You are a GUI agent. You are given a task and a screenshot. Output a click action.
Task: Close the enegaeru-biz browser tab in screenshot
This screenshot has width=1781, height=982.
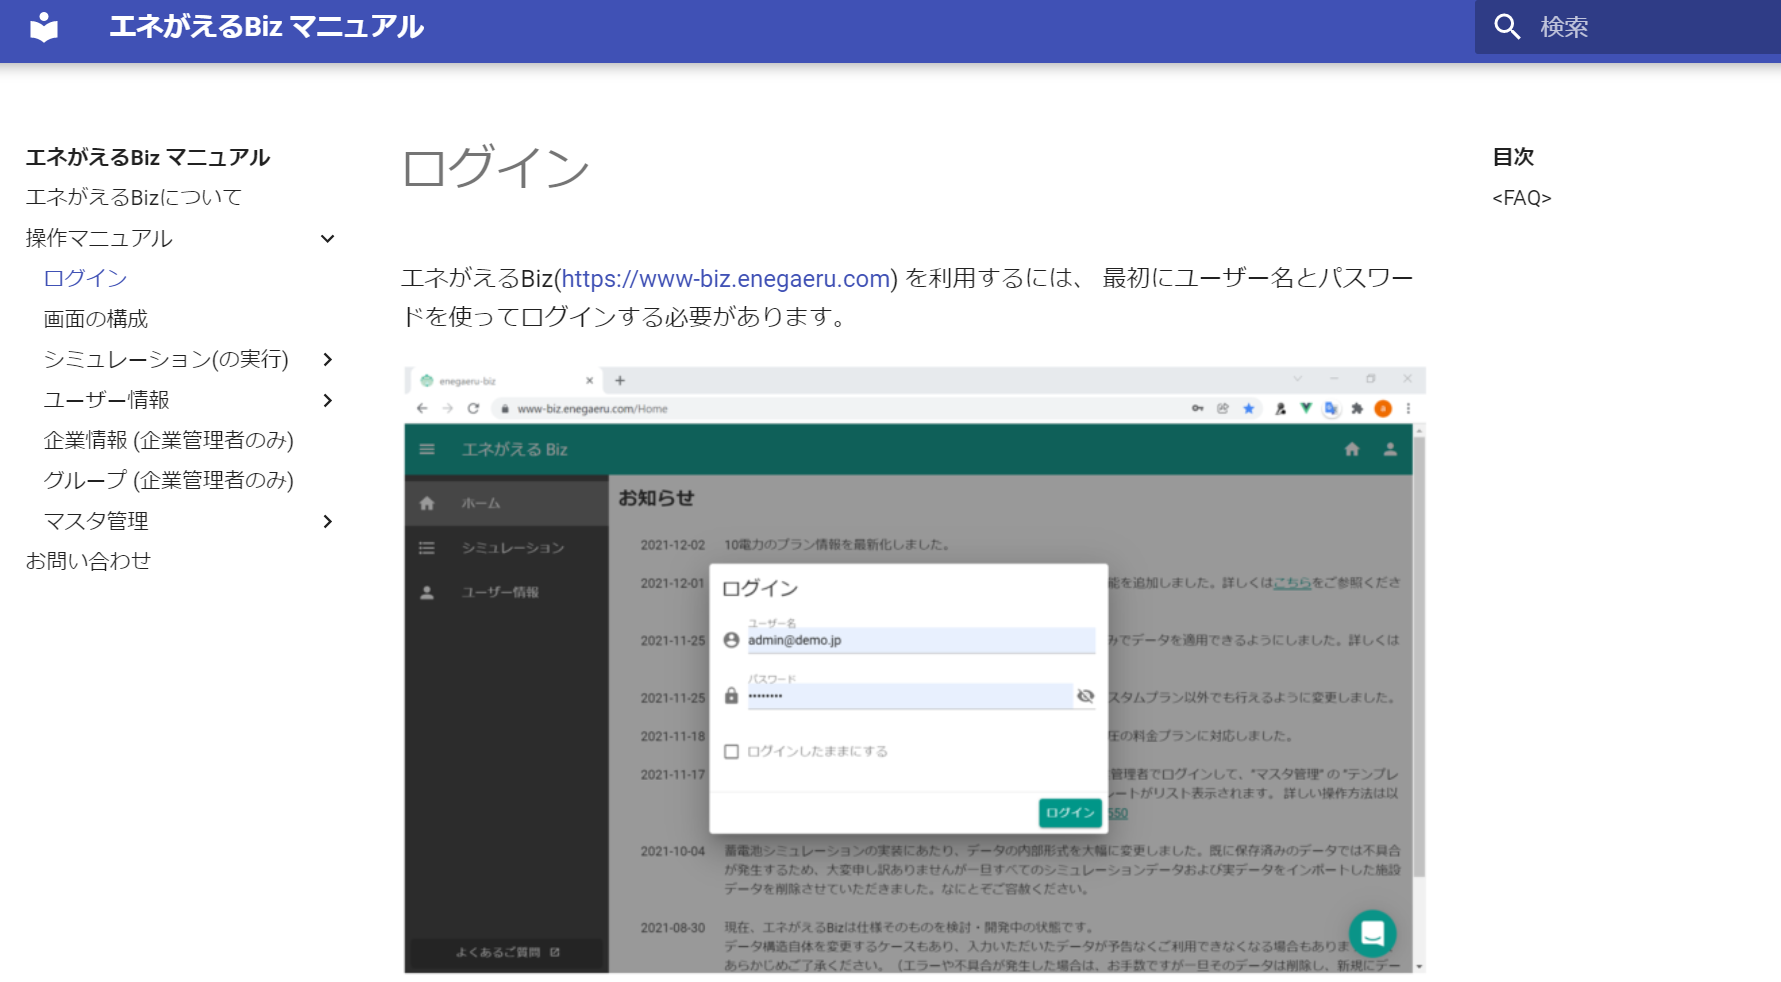(x=590, y=380)
